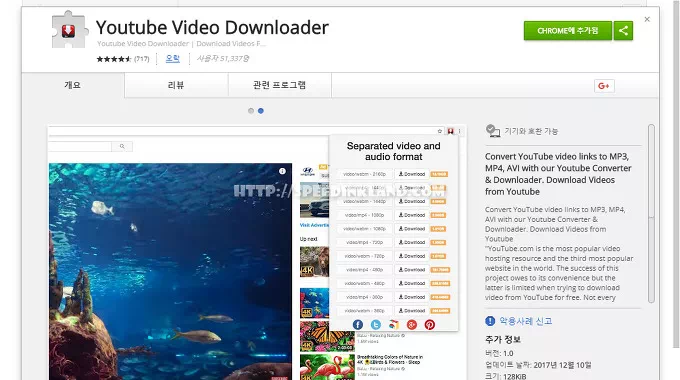Screen dimensions: 680x380
Task: Click the flamingo video thumbnail
Action: (327, 367)
